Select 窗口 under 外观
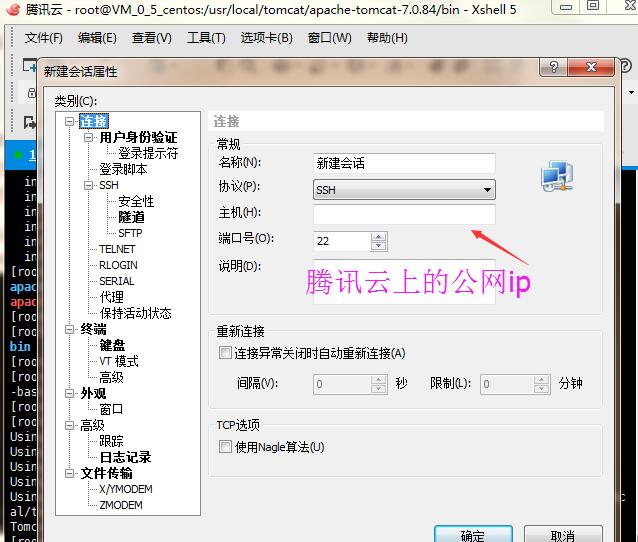 click(111, 409)
